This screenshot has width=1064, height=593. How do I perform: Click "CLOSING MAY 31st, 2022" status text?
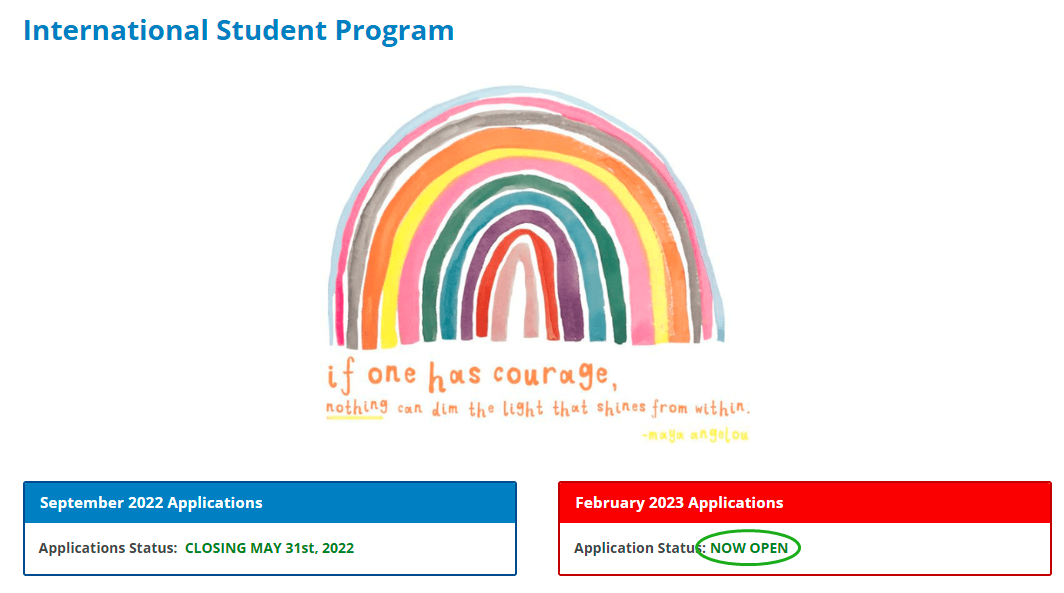(269, 548)
